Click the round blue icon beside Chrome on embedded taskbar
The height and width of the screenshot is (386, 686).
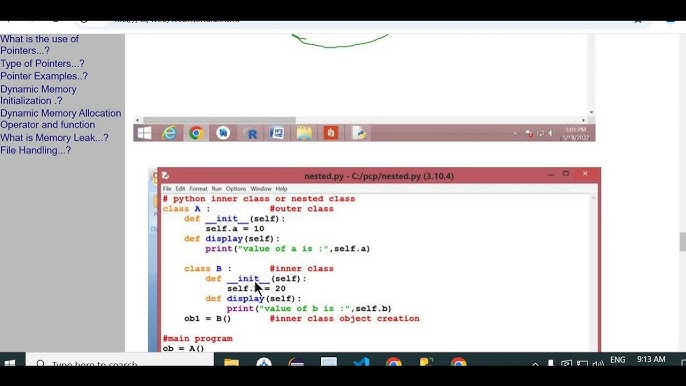[223, 133]
